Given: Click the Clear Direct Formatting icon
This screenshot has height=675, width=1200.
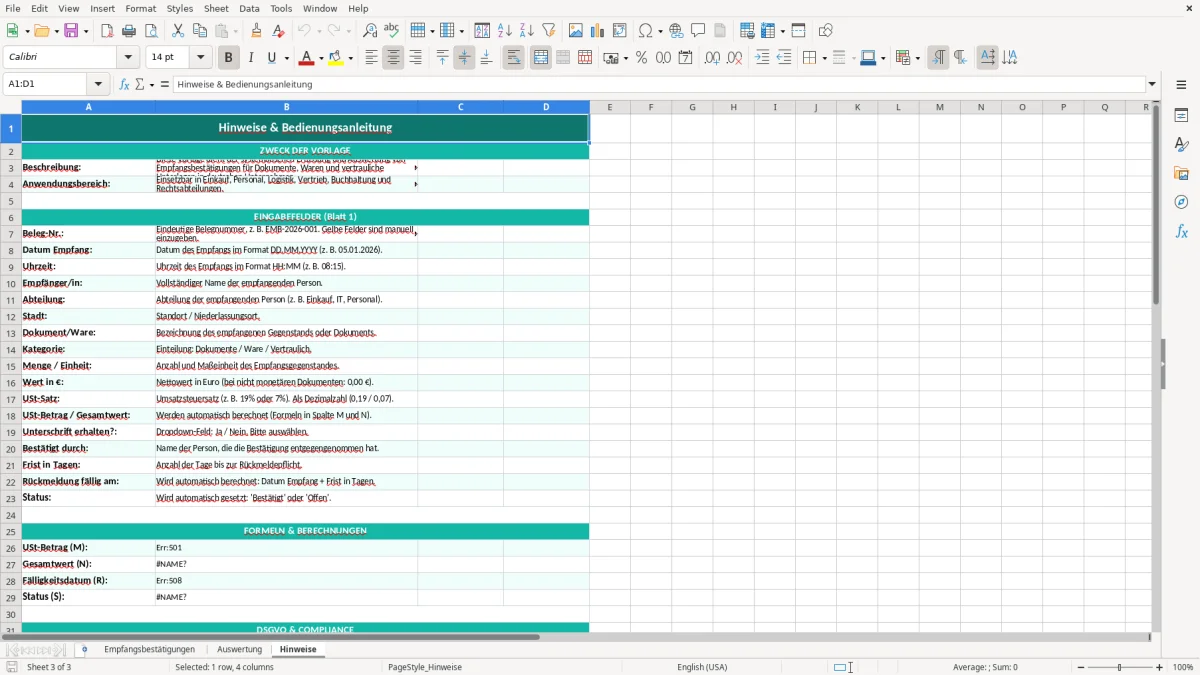Looking at the screenshot, I should [x=279, y=31].
